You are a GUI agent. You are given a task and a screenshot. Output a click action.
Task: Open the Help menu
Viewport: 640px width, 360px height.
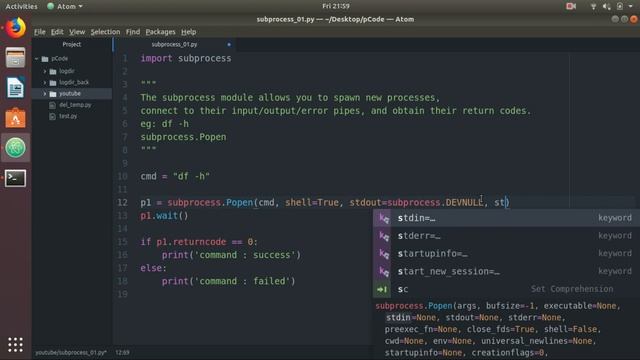(189, 32)
